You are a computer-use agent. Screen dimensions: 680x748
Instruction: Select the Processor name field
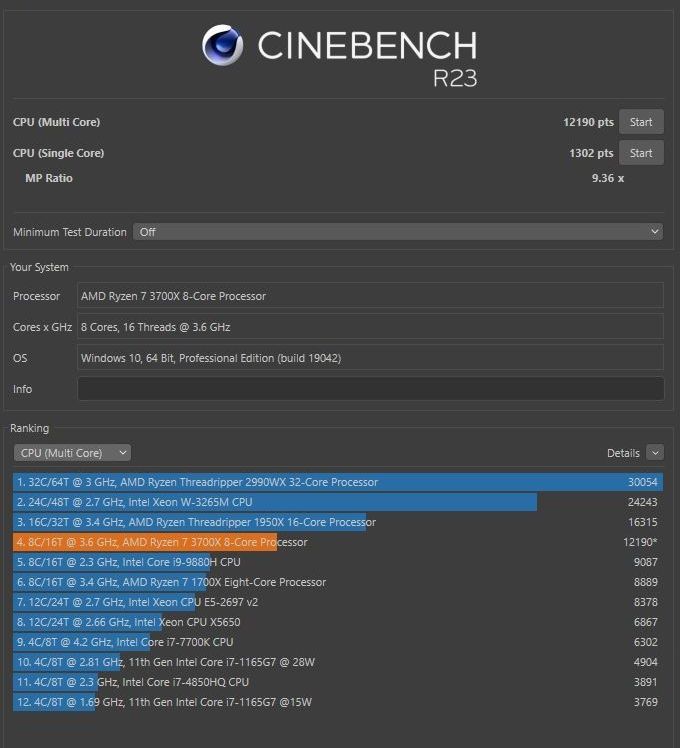pyautogui.click(x=370, y=296)
